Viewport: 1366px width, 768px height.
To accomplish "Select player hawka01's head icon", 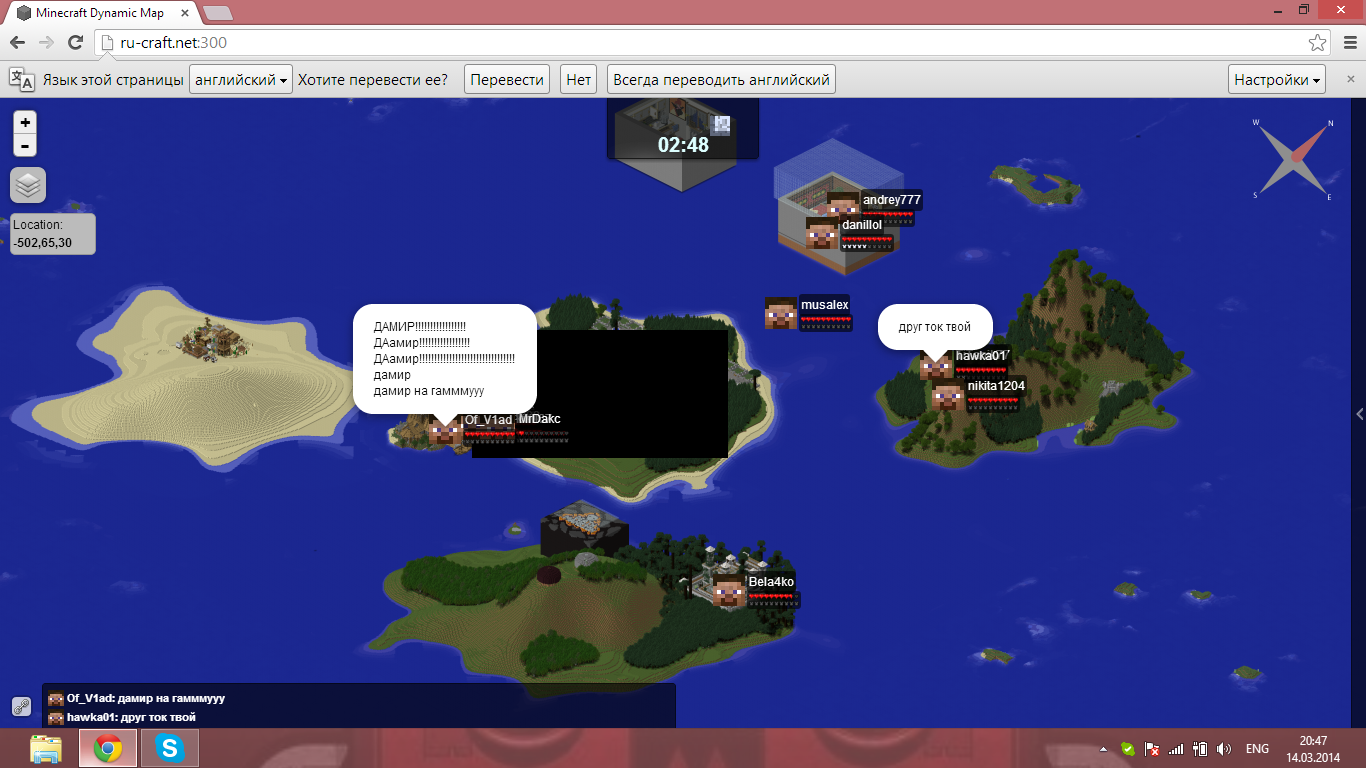I will [936, 365].
